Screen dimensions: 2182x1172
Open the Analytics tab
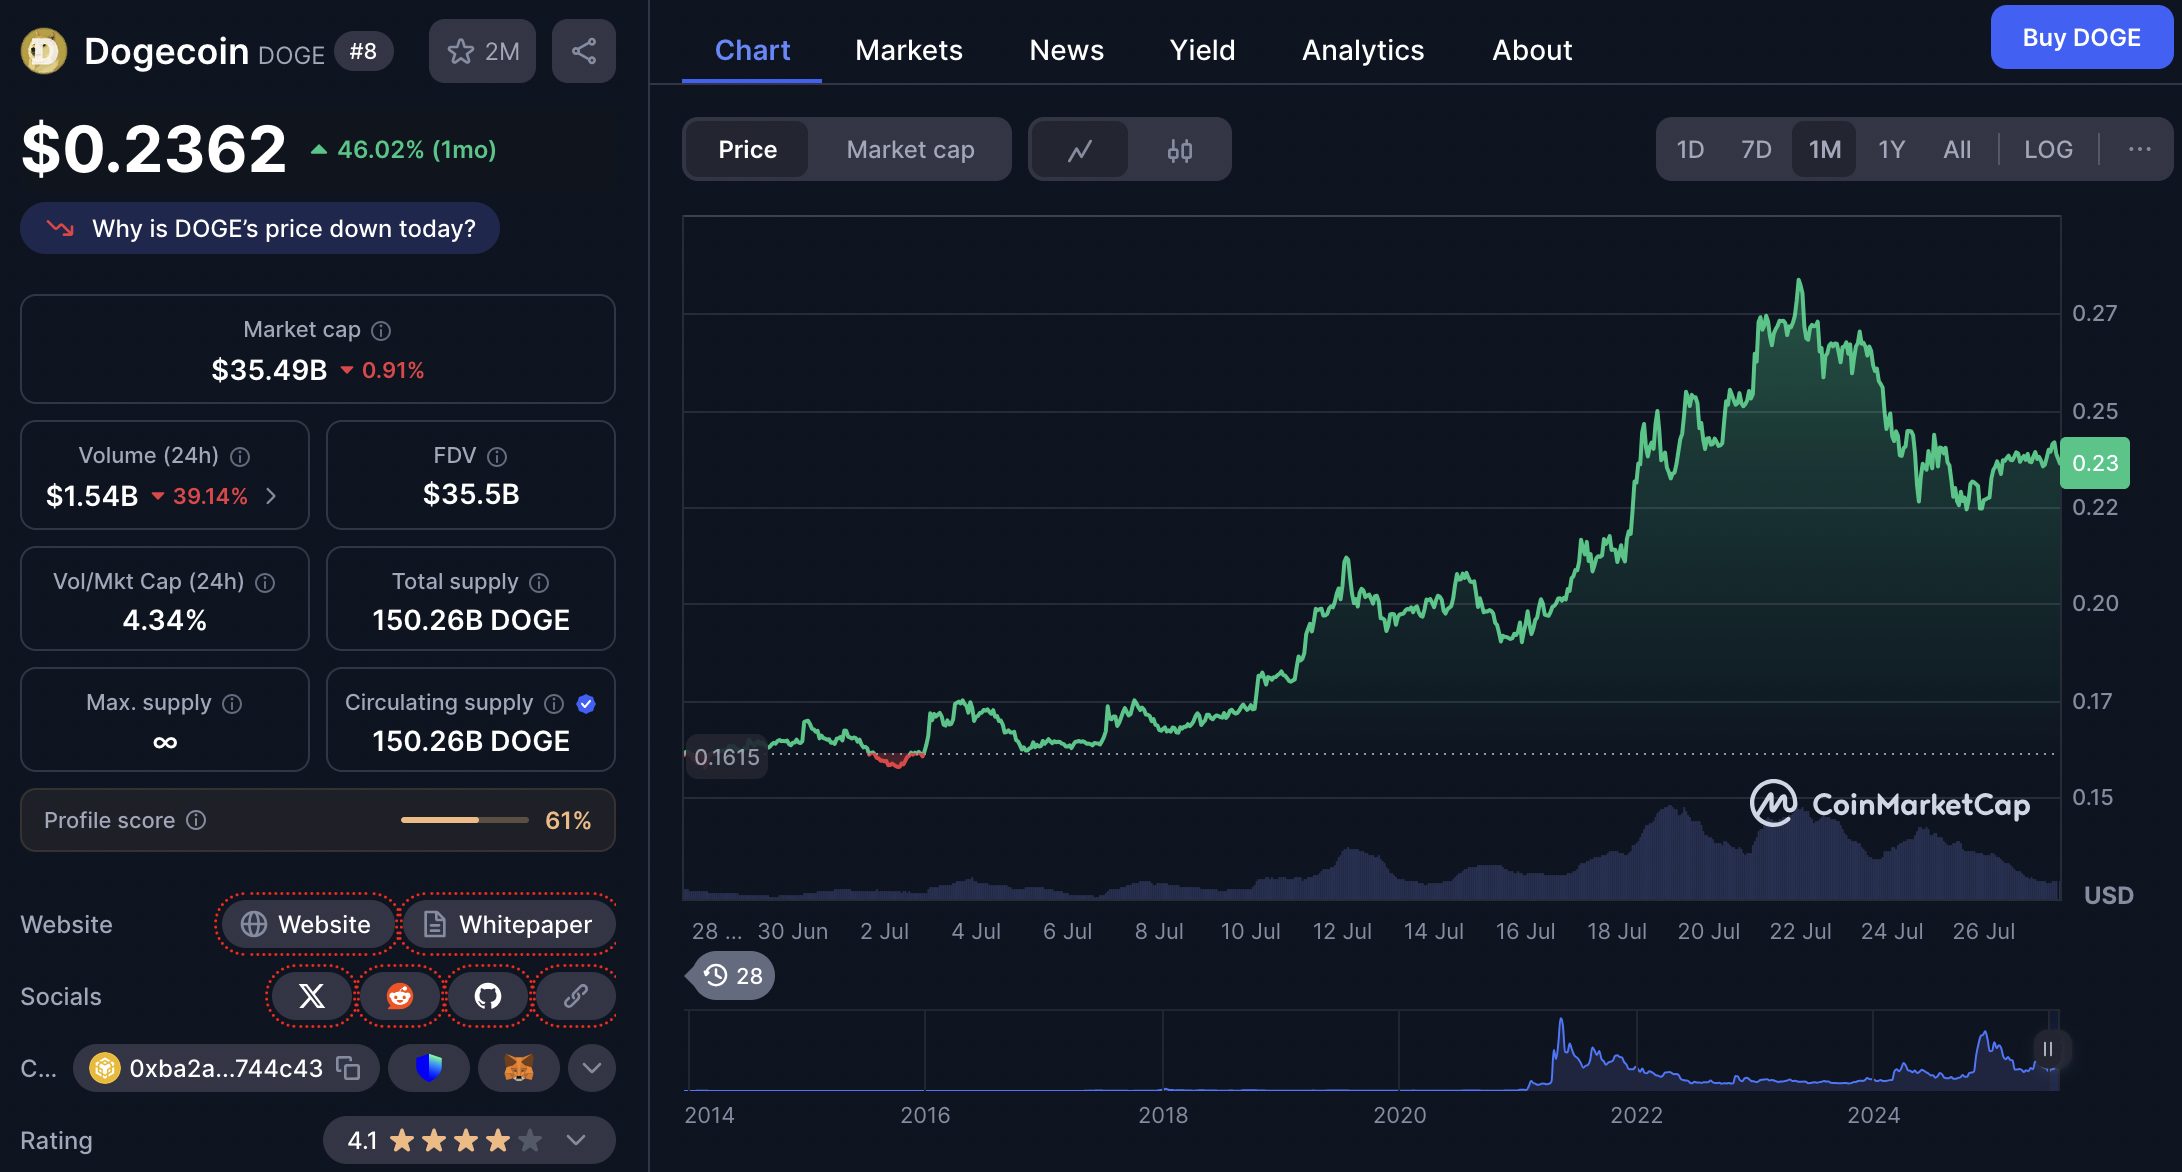(x=1363, y=50)
